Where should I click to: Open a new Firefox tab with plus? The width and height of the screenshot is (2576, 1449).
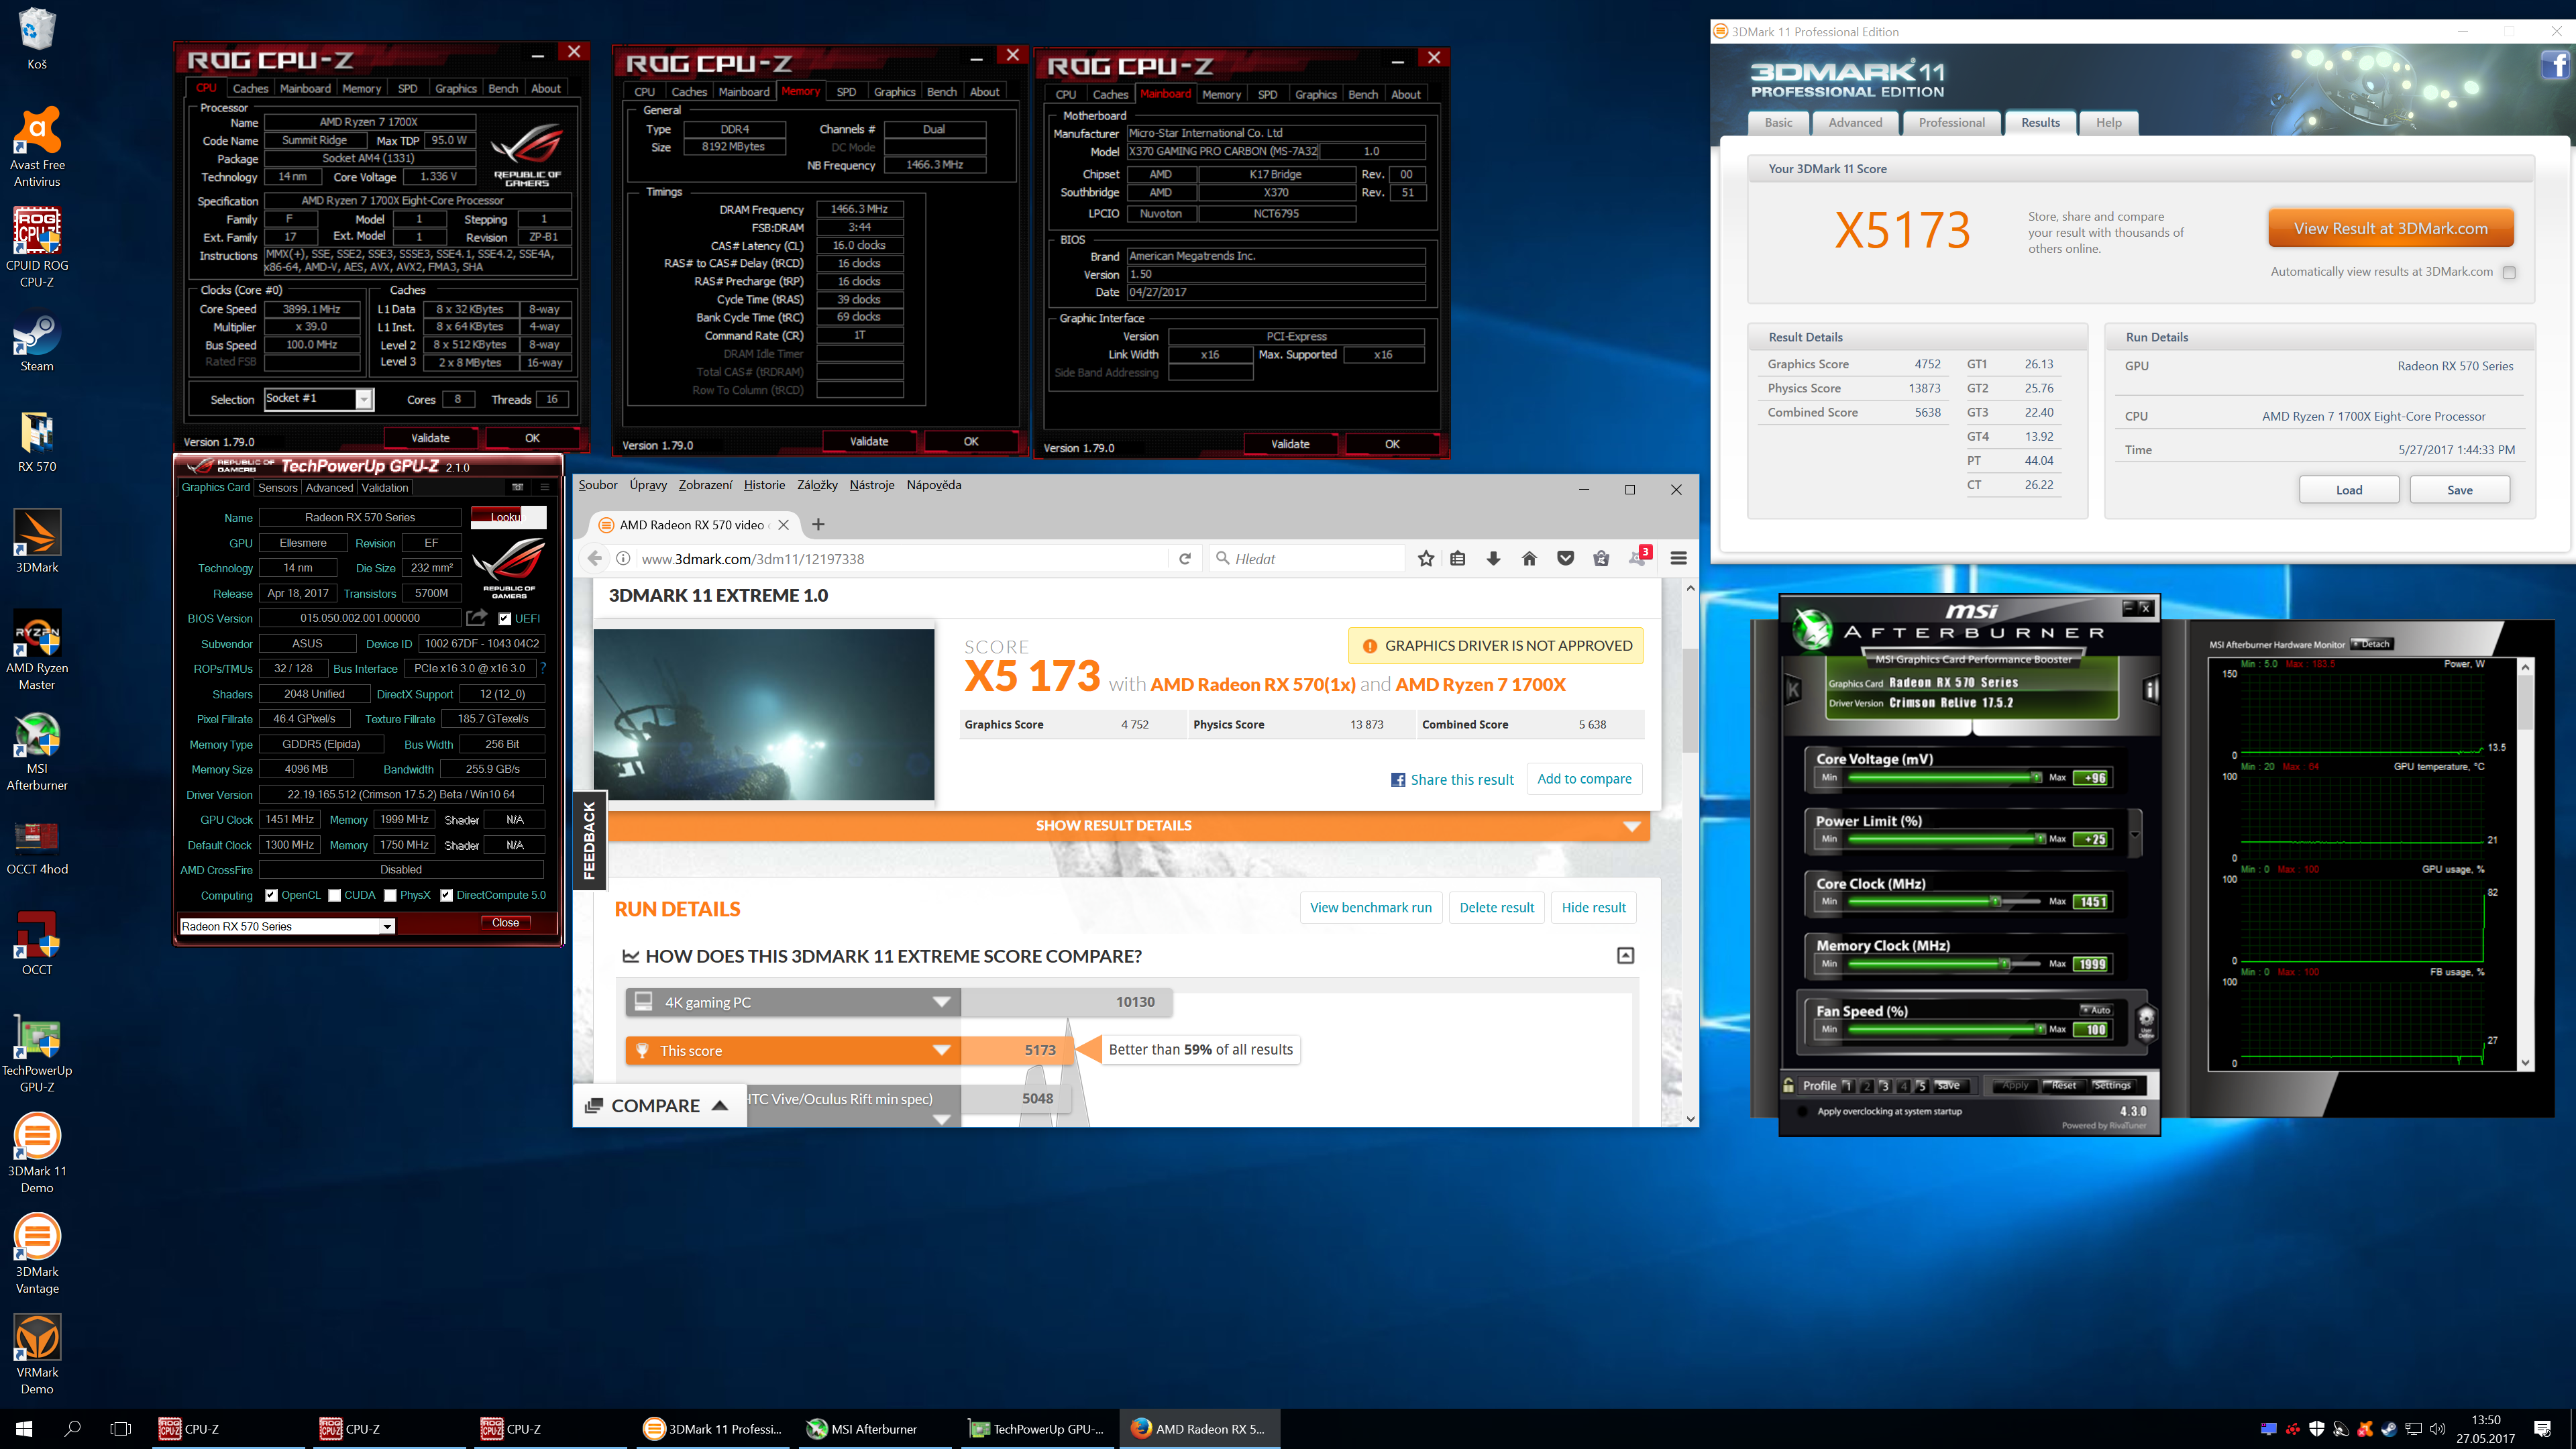(x=818, y=524)
